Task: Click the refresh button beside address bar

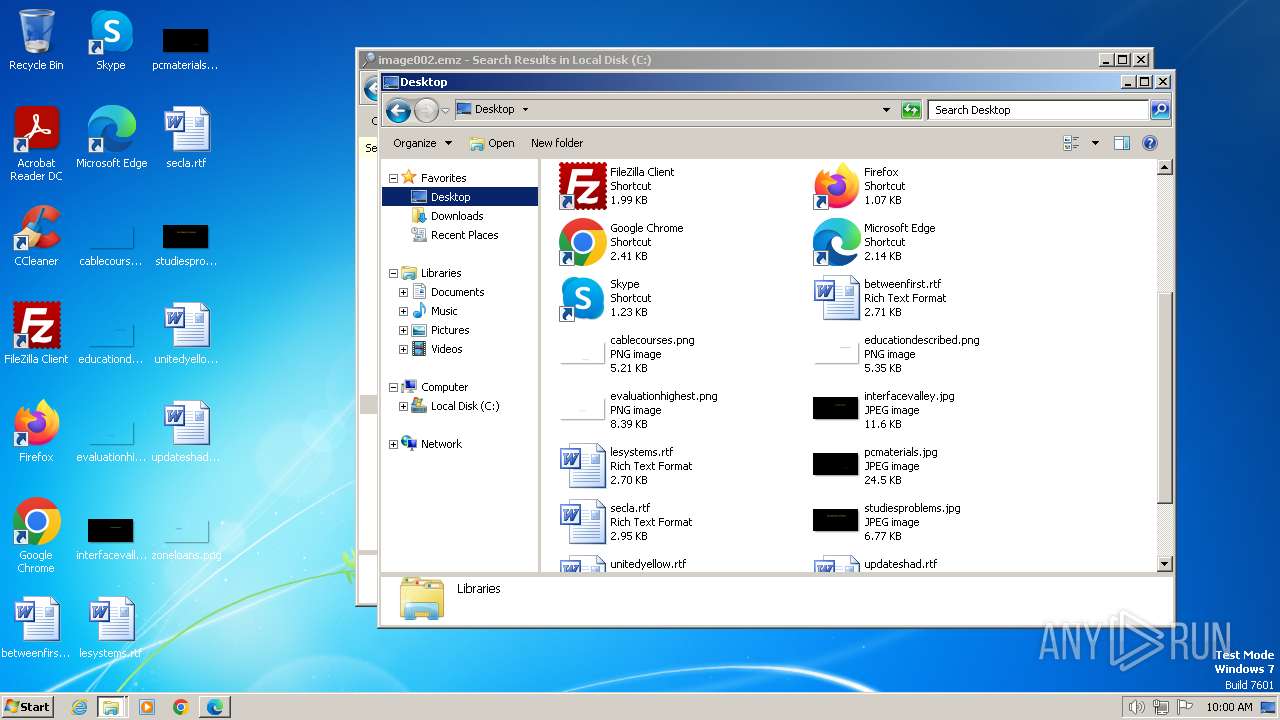Action: point(911,110)
